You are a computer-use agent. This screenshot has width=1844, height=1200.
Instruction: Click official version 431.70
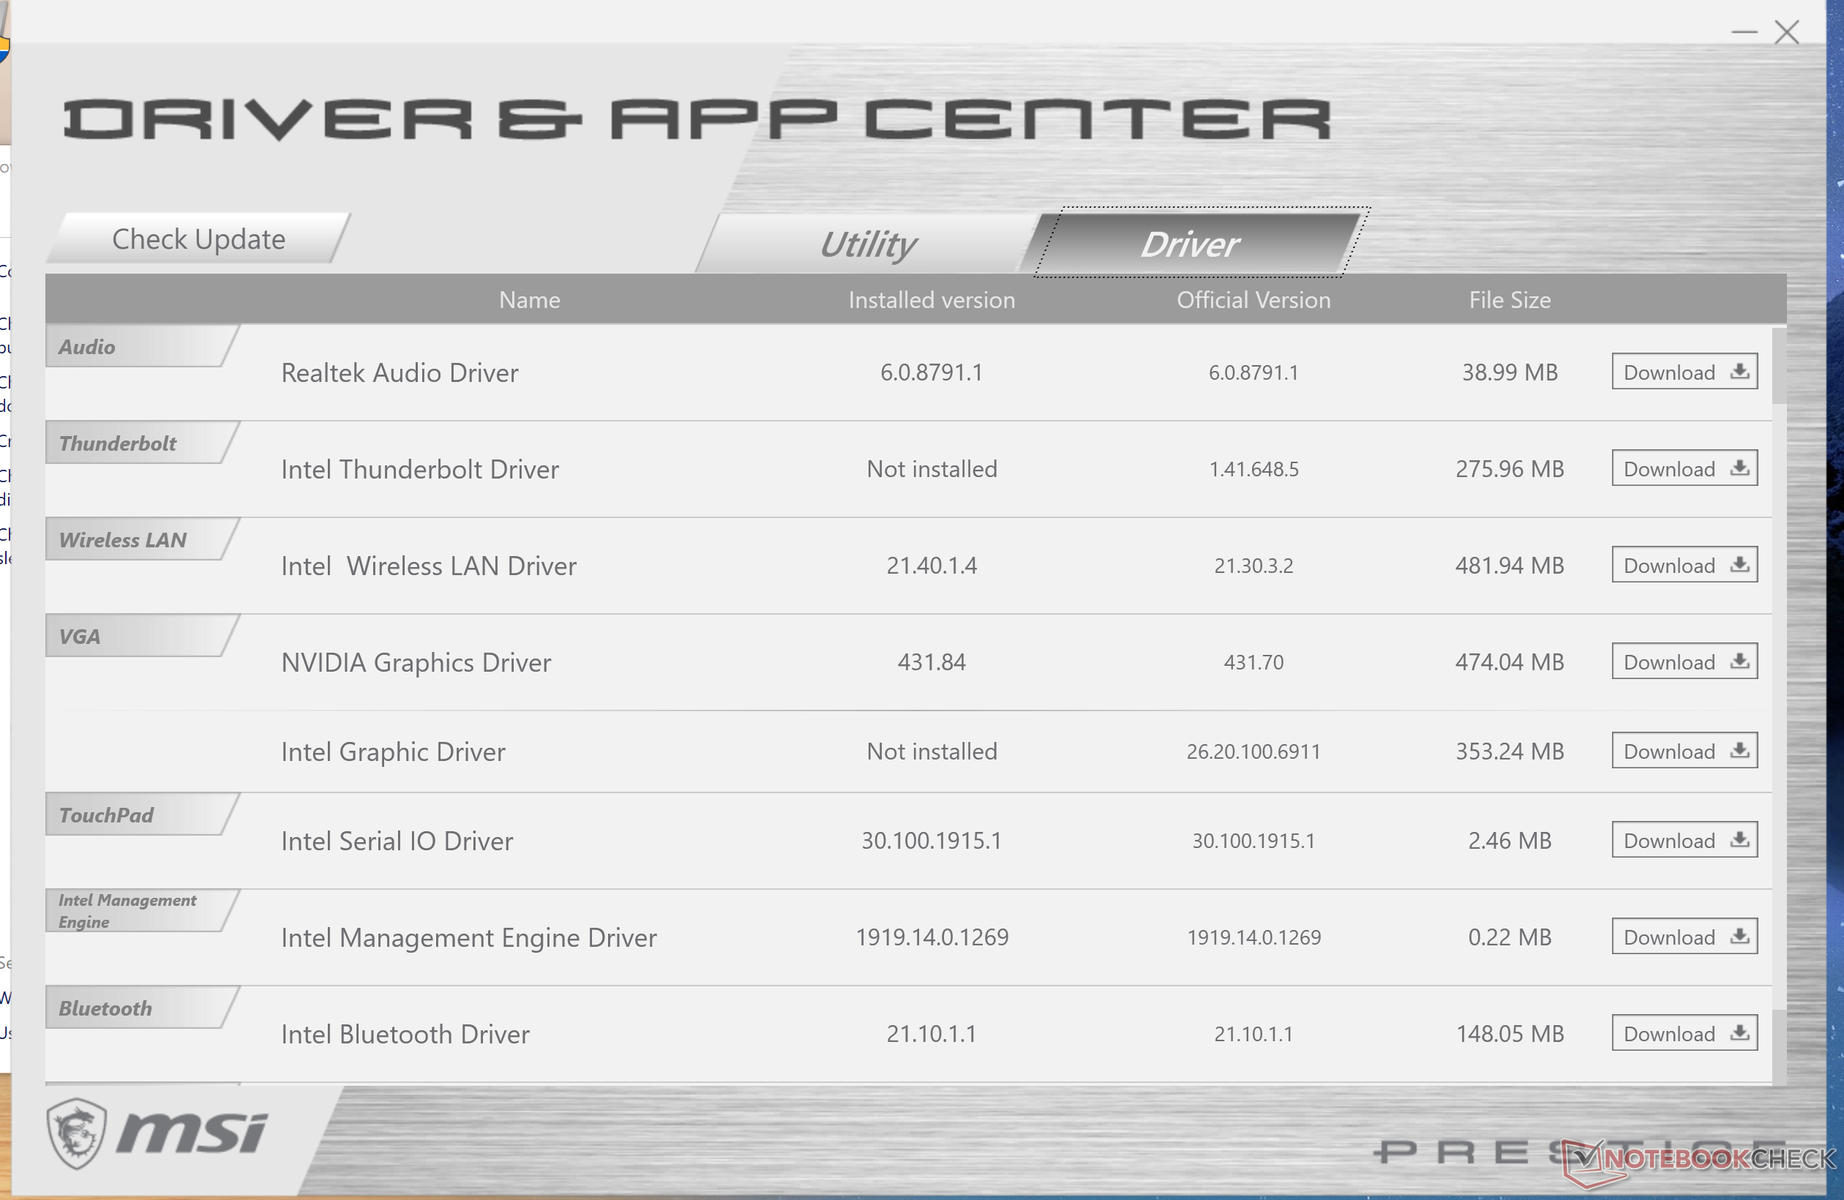(x=1254, y=662)
